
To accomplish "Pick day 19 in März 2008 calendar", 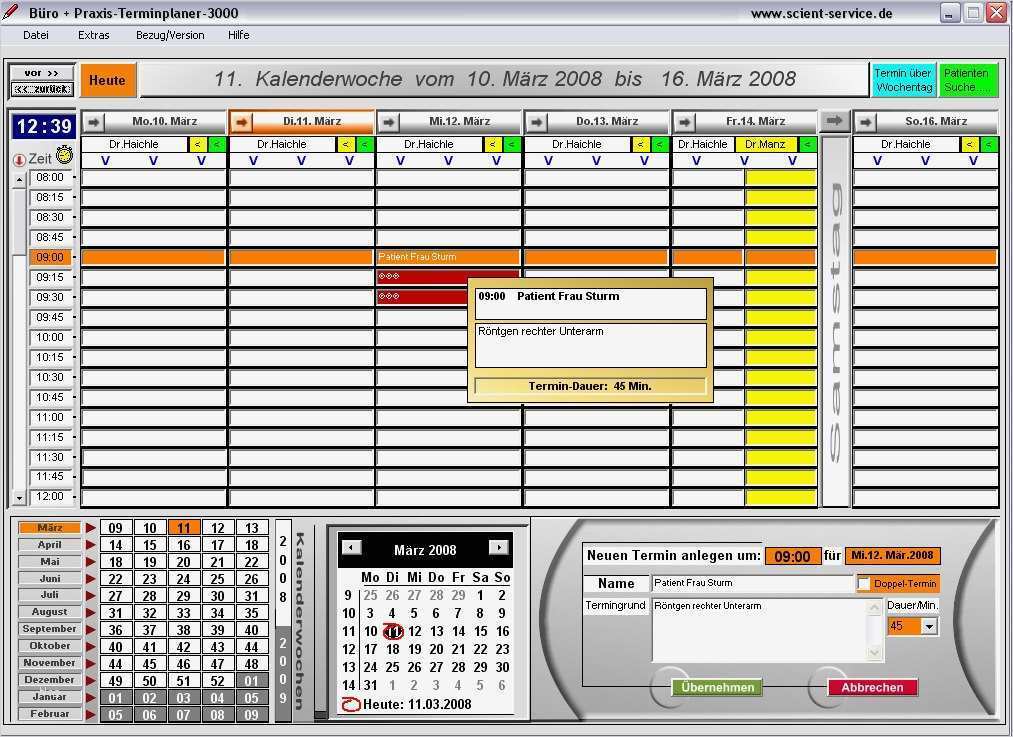I will click(x=415, y=649).
